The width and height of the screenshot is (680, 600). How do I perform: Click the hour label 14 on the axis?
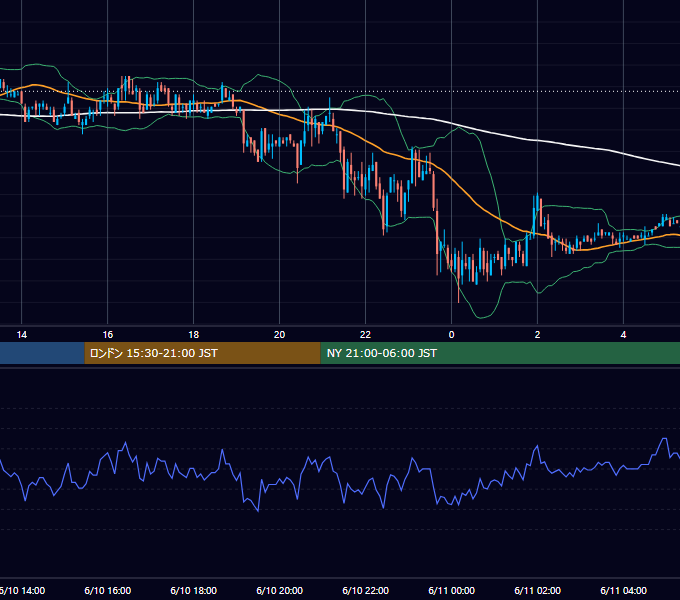(22, 335)
